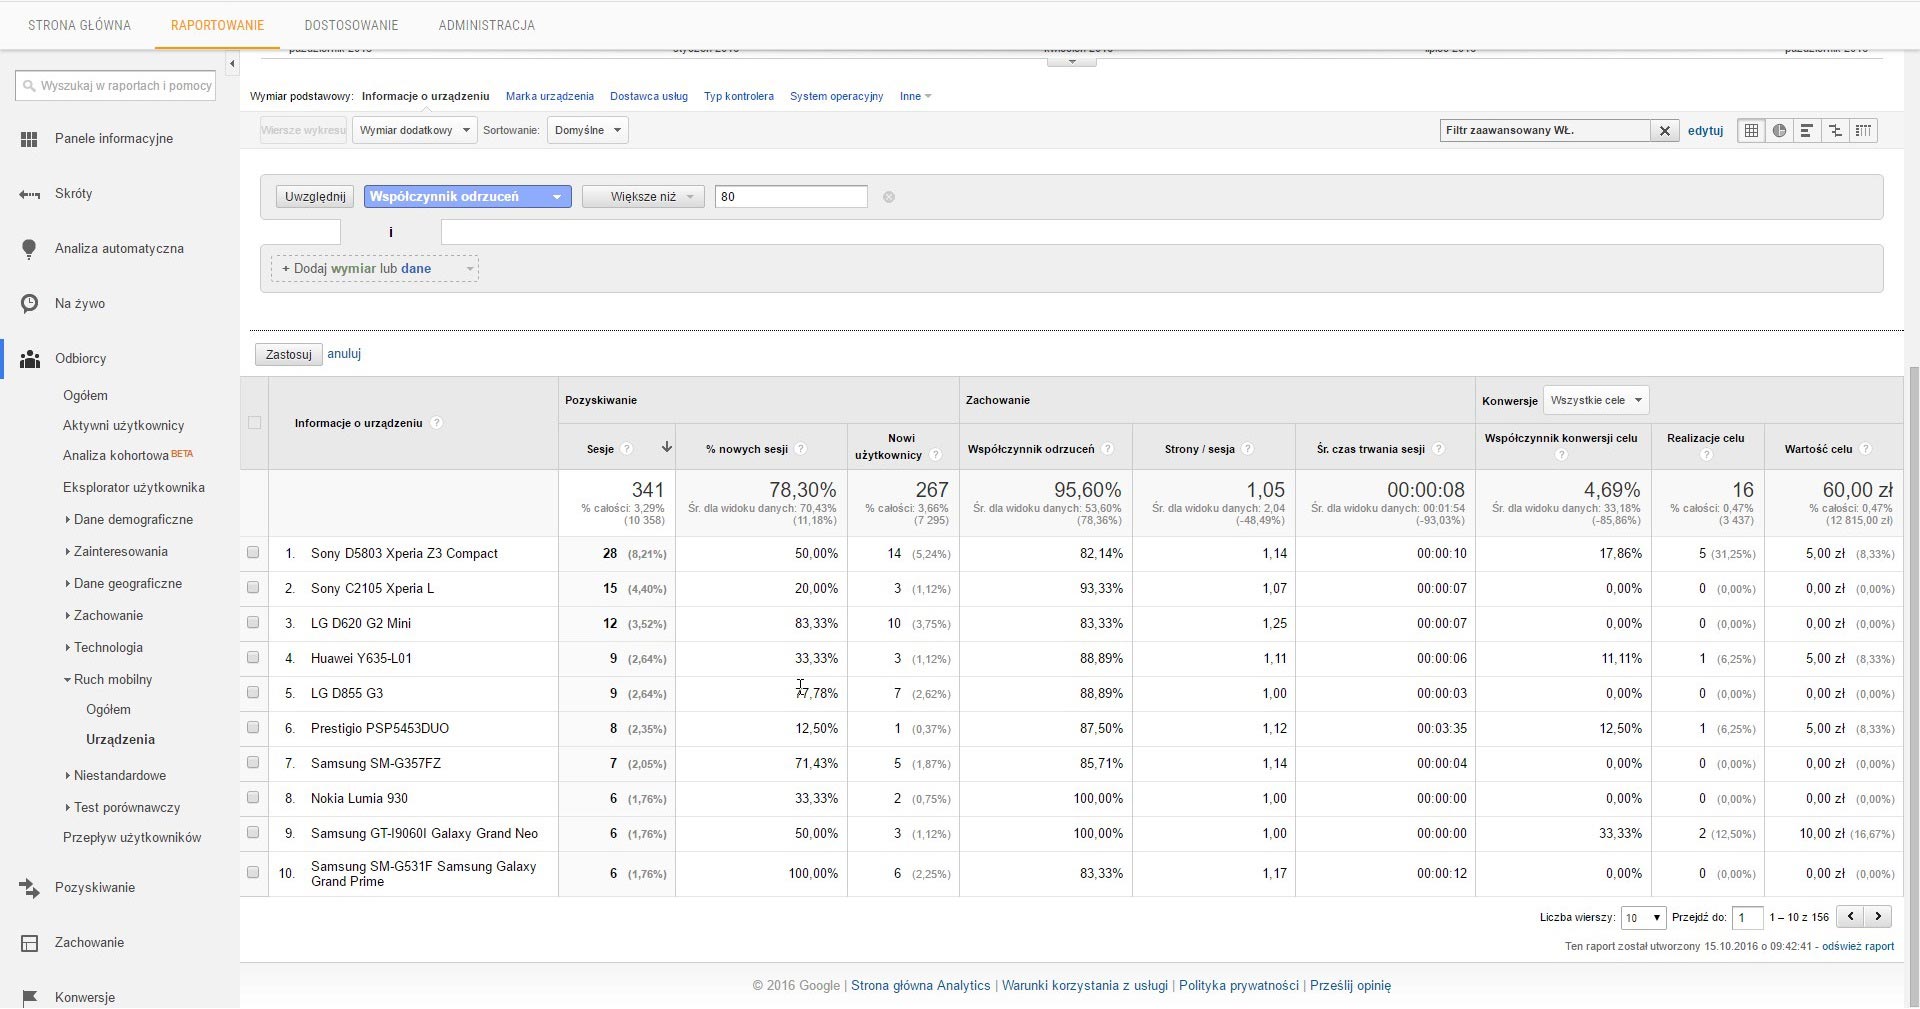Click the filter value field containing 80
The width and height of the screenshot is (1920, 1009).
(791, 197)
